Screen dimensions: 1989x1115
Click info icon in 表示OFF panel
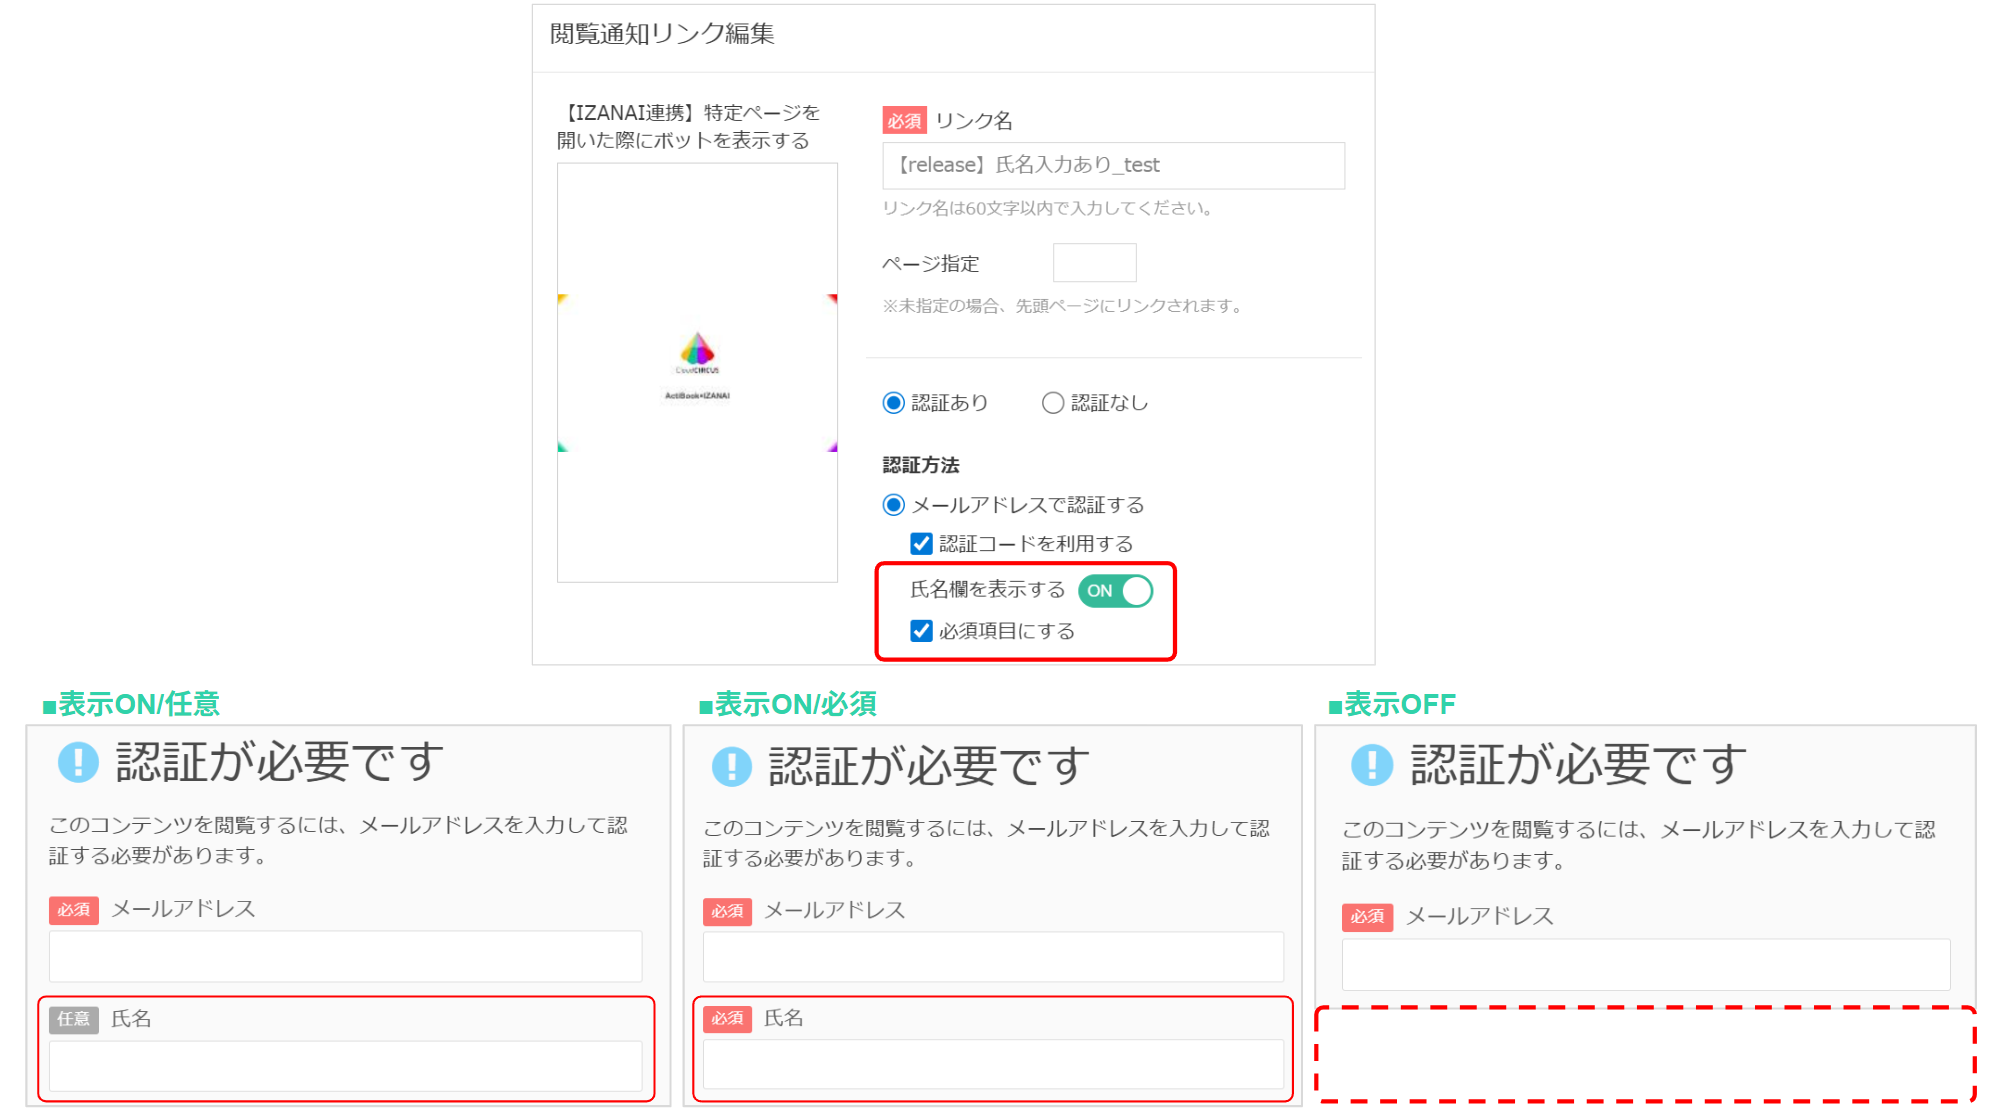pyautogui.click(x=1371, y=765)
